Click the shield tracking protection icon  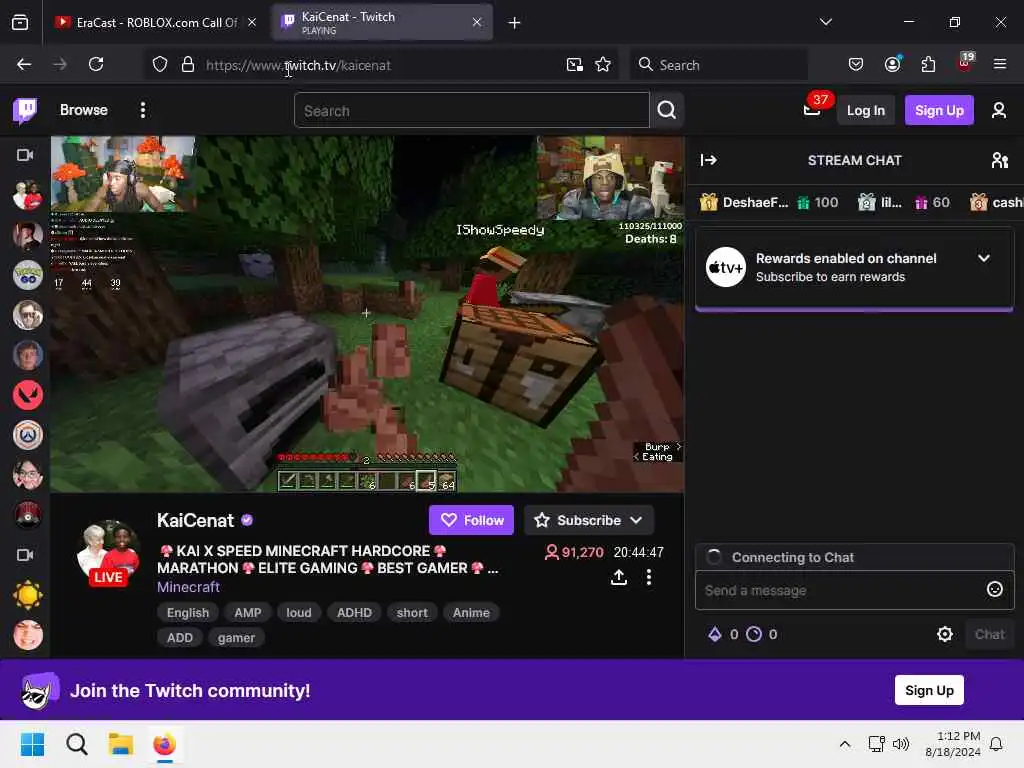160,64
